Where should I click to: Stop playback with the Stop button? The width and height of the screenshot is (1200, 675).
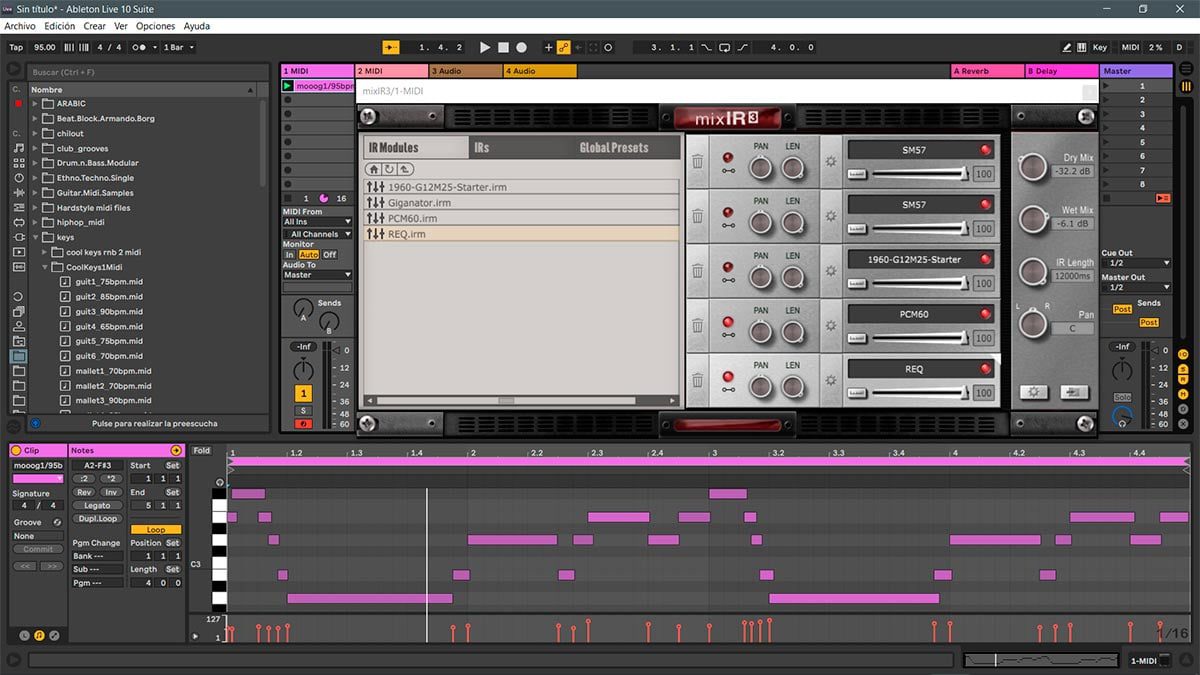click(x=504, y=47)
